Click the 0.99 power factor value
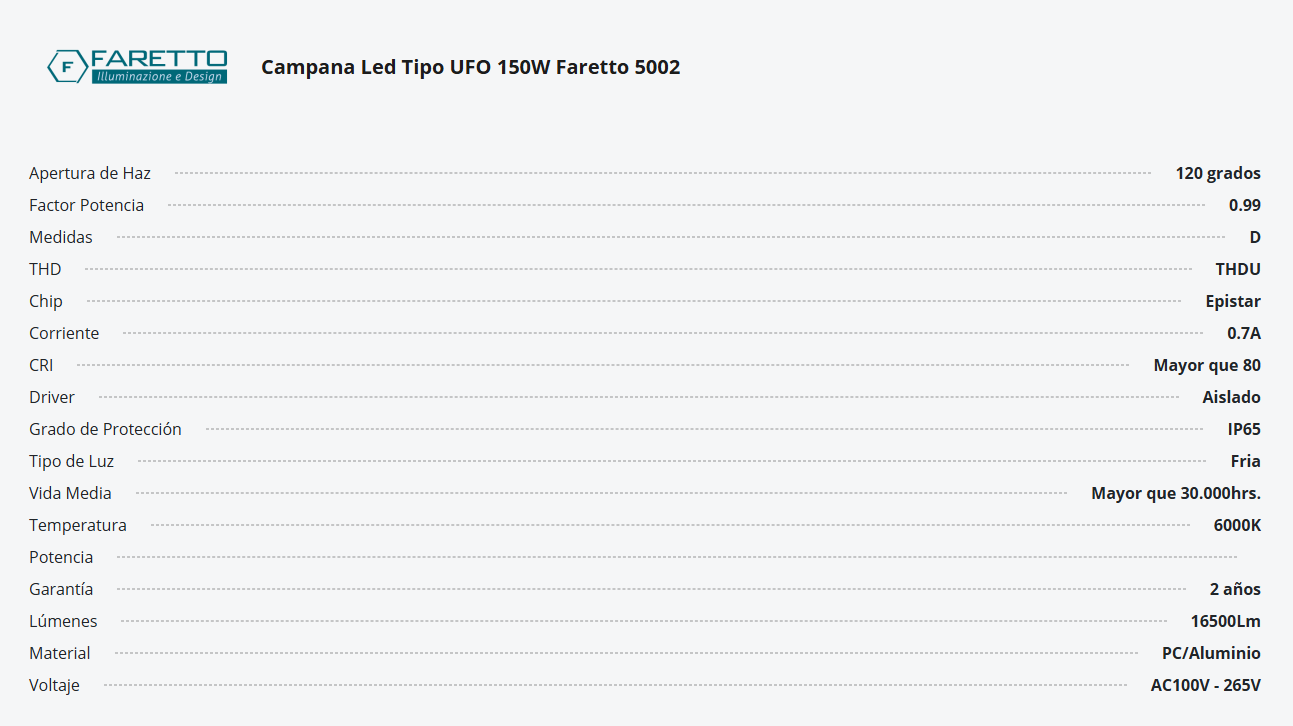The image size is (1293, 726). coord(1244,205)
